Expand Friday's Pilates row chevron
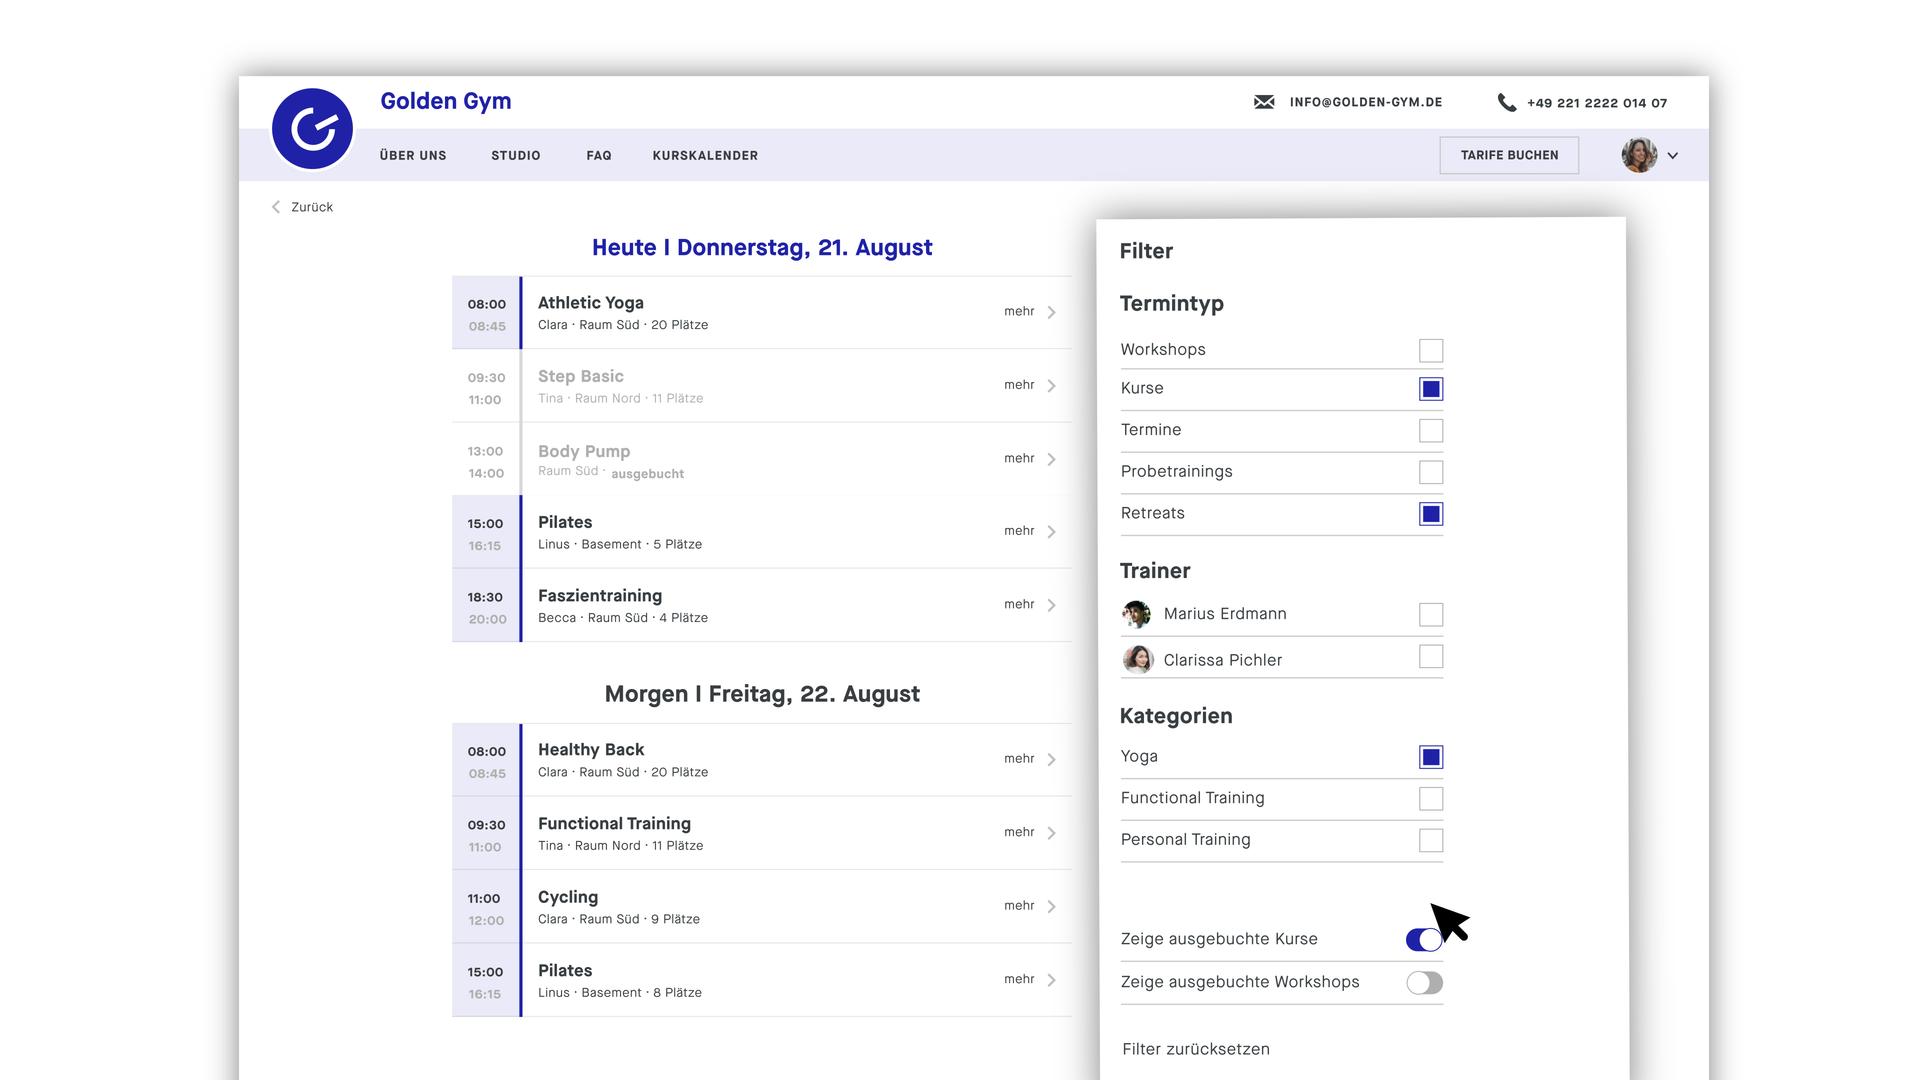The image size is (1920, 1080). [x=1052, y=980]
